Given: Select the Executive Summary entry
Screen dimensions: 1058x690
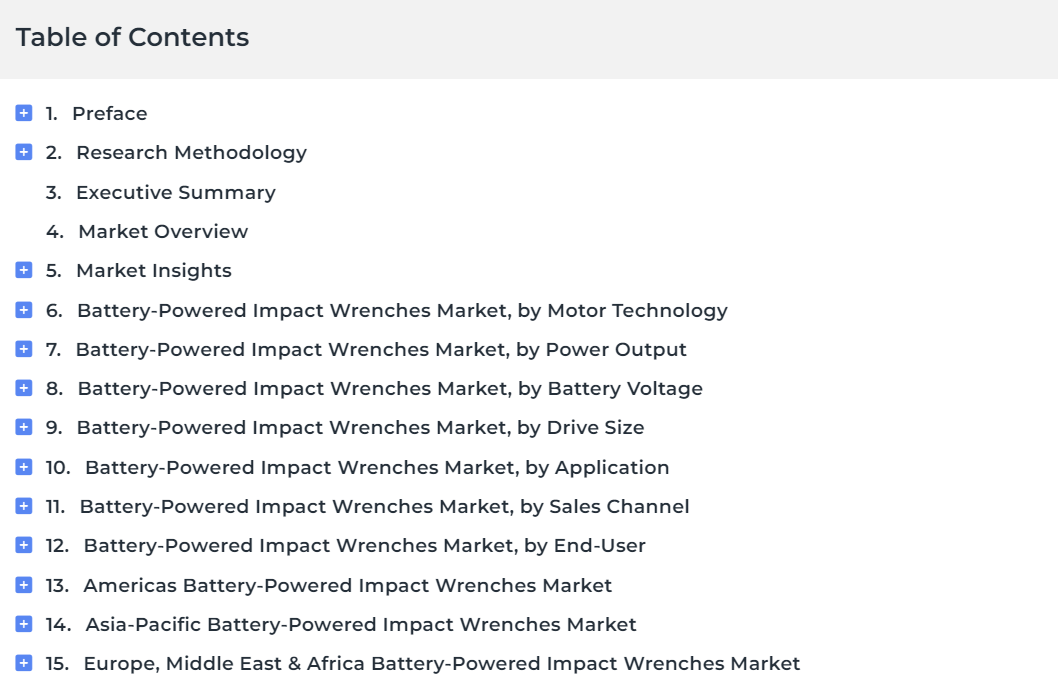Looking at the screenshot, I should click(175, 192).
